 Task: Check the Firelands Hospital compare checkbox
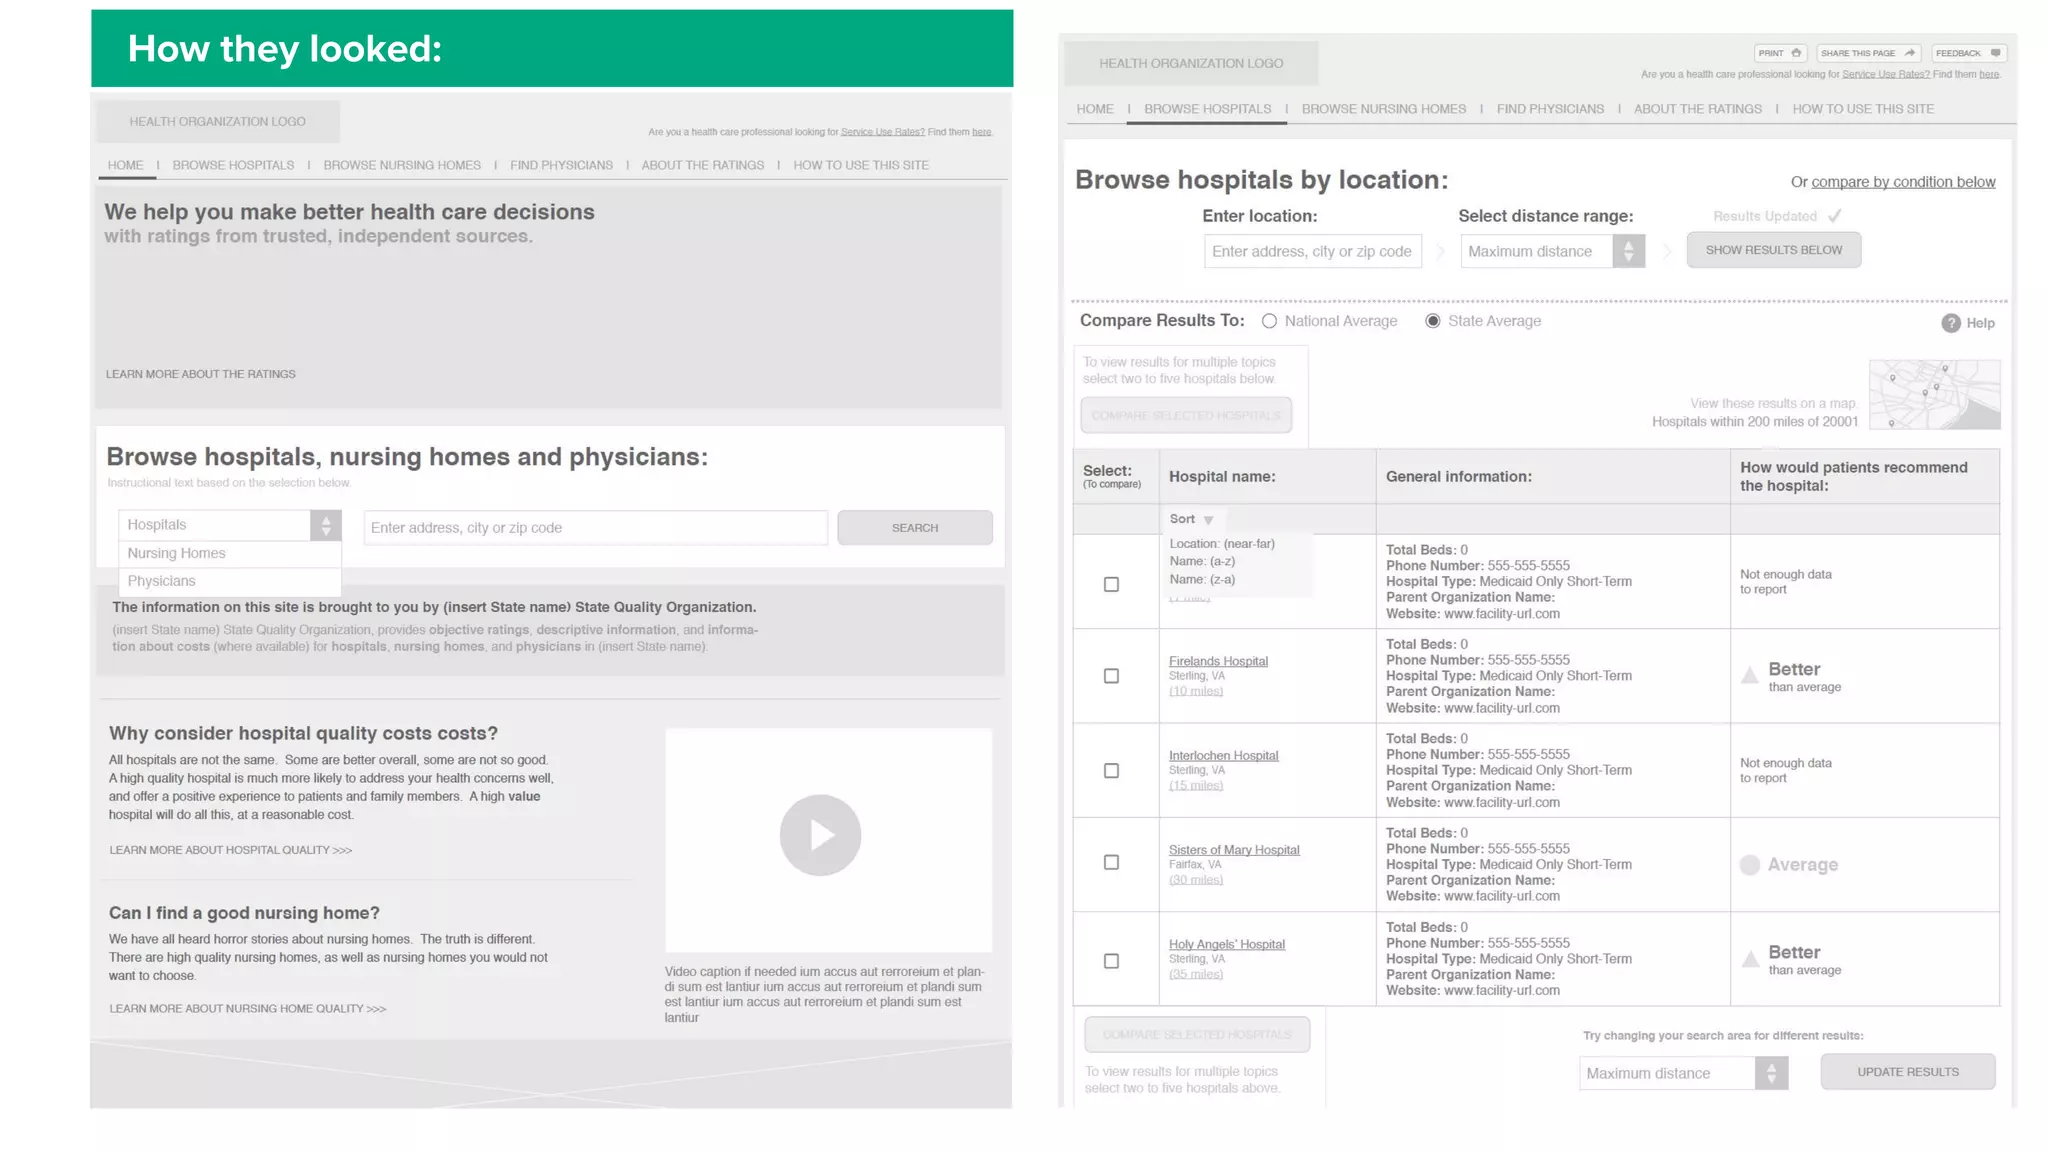tap(1111, 676)
